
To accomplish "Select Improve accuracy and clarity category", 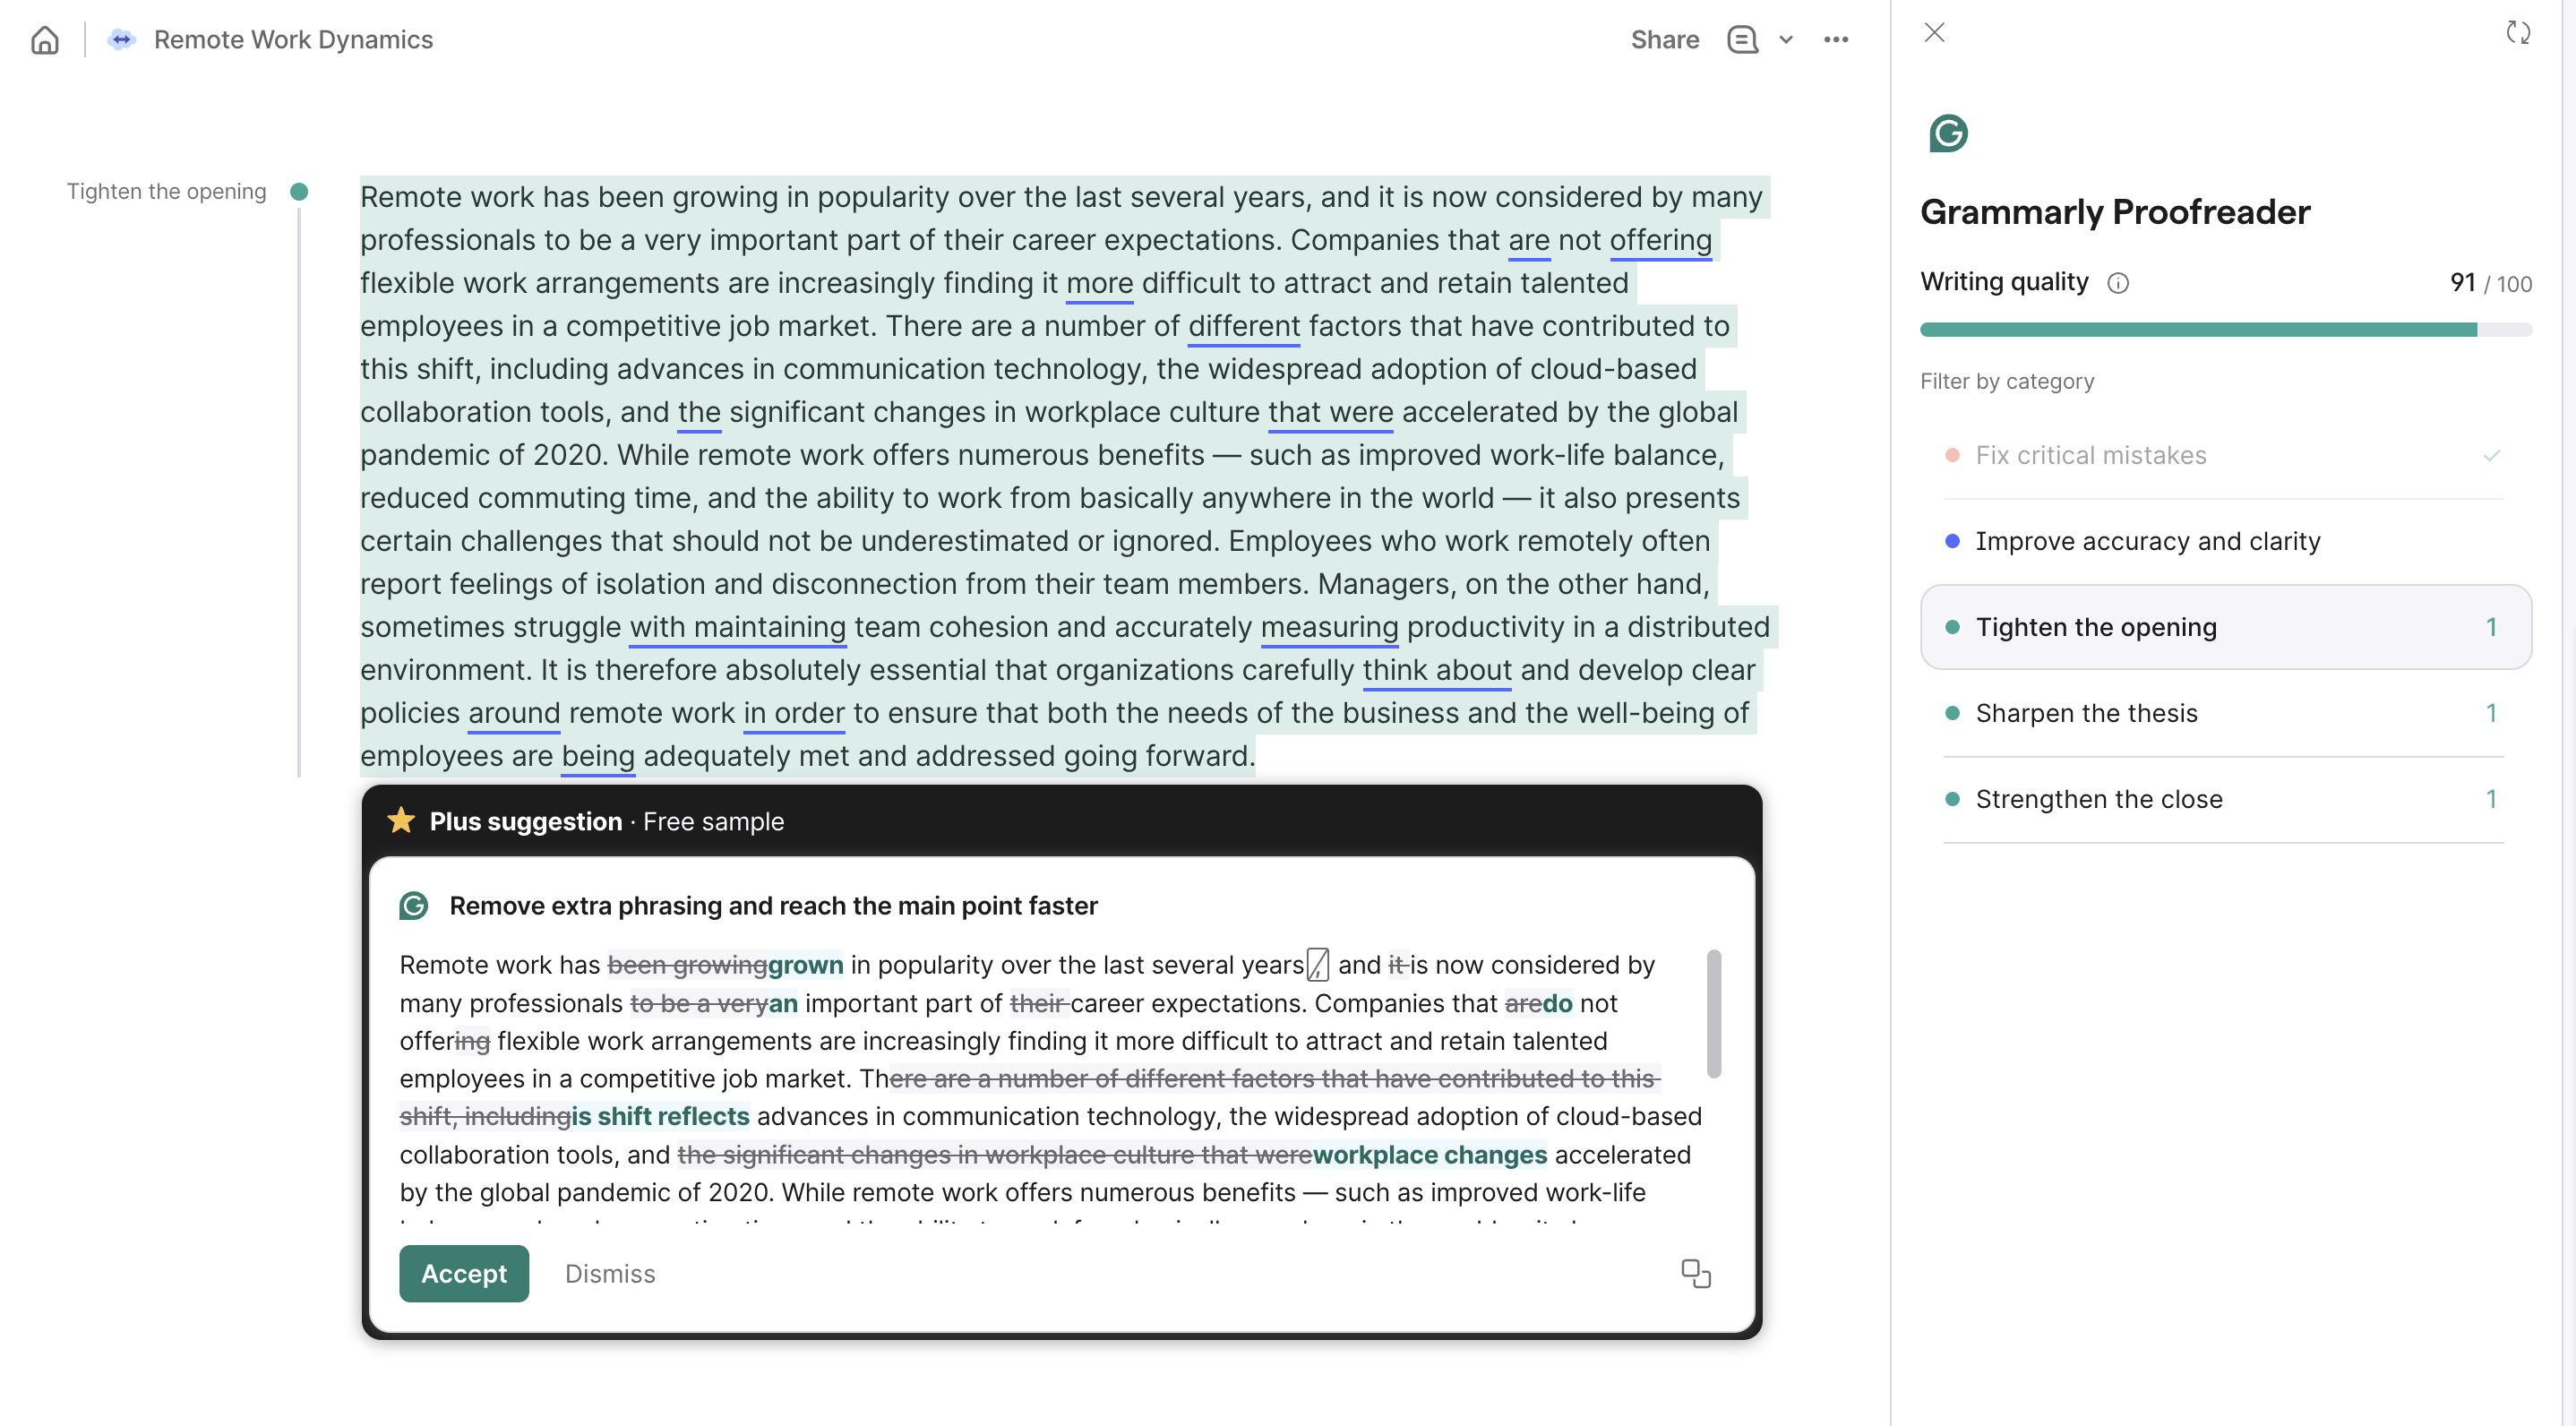I will point(2226,541).
